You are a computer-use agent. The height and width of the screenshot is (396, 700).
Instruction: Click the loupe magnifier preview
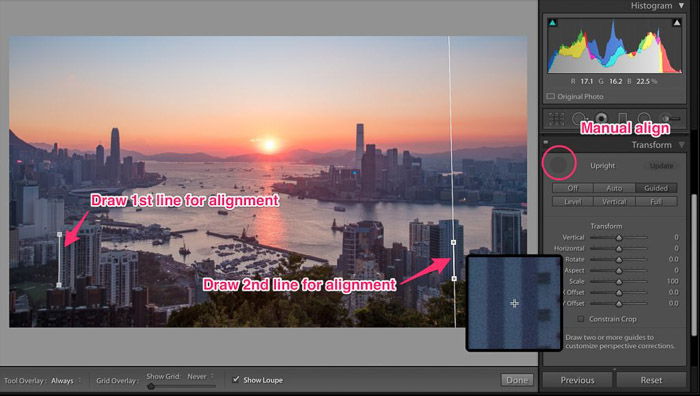tap(514, 303)
